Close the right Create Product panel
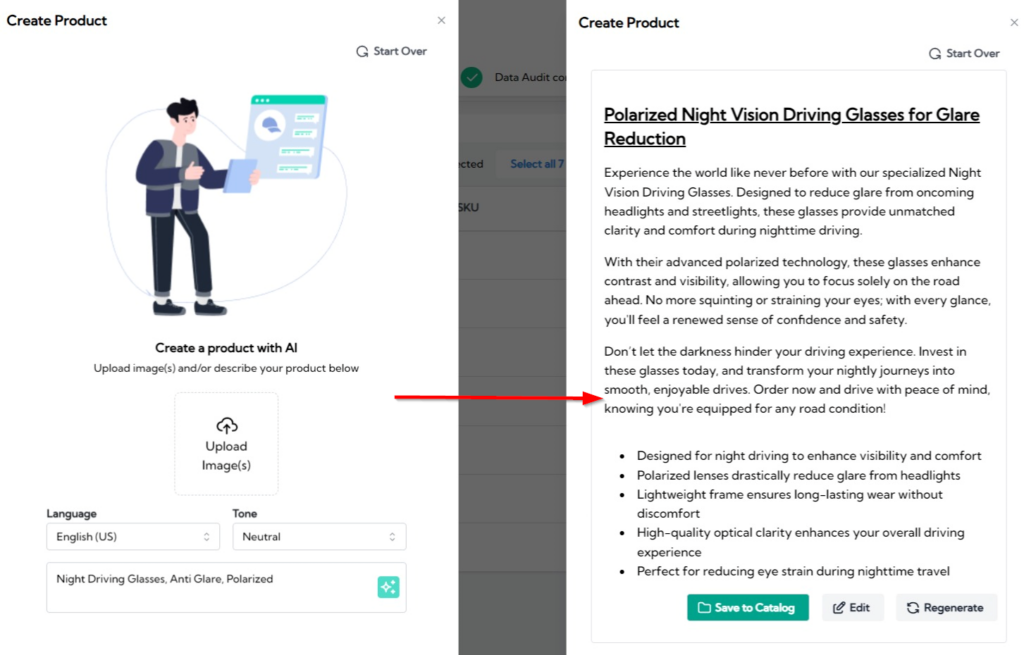The width and height of the screenshot is (1024, 655). 1014,22
